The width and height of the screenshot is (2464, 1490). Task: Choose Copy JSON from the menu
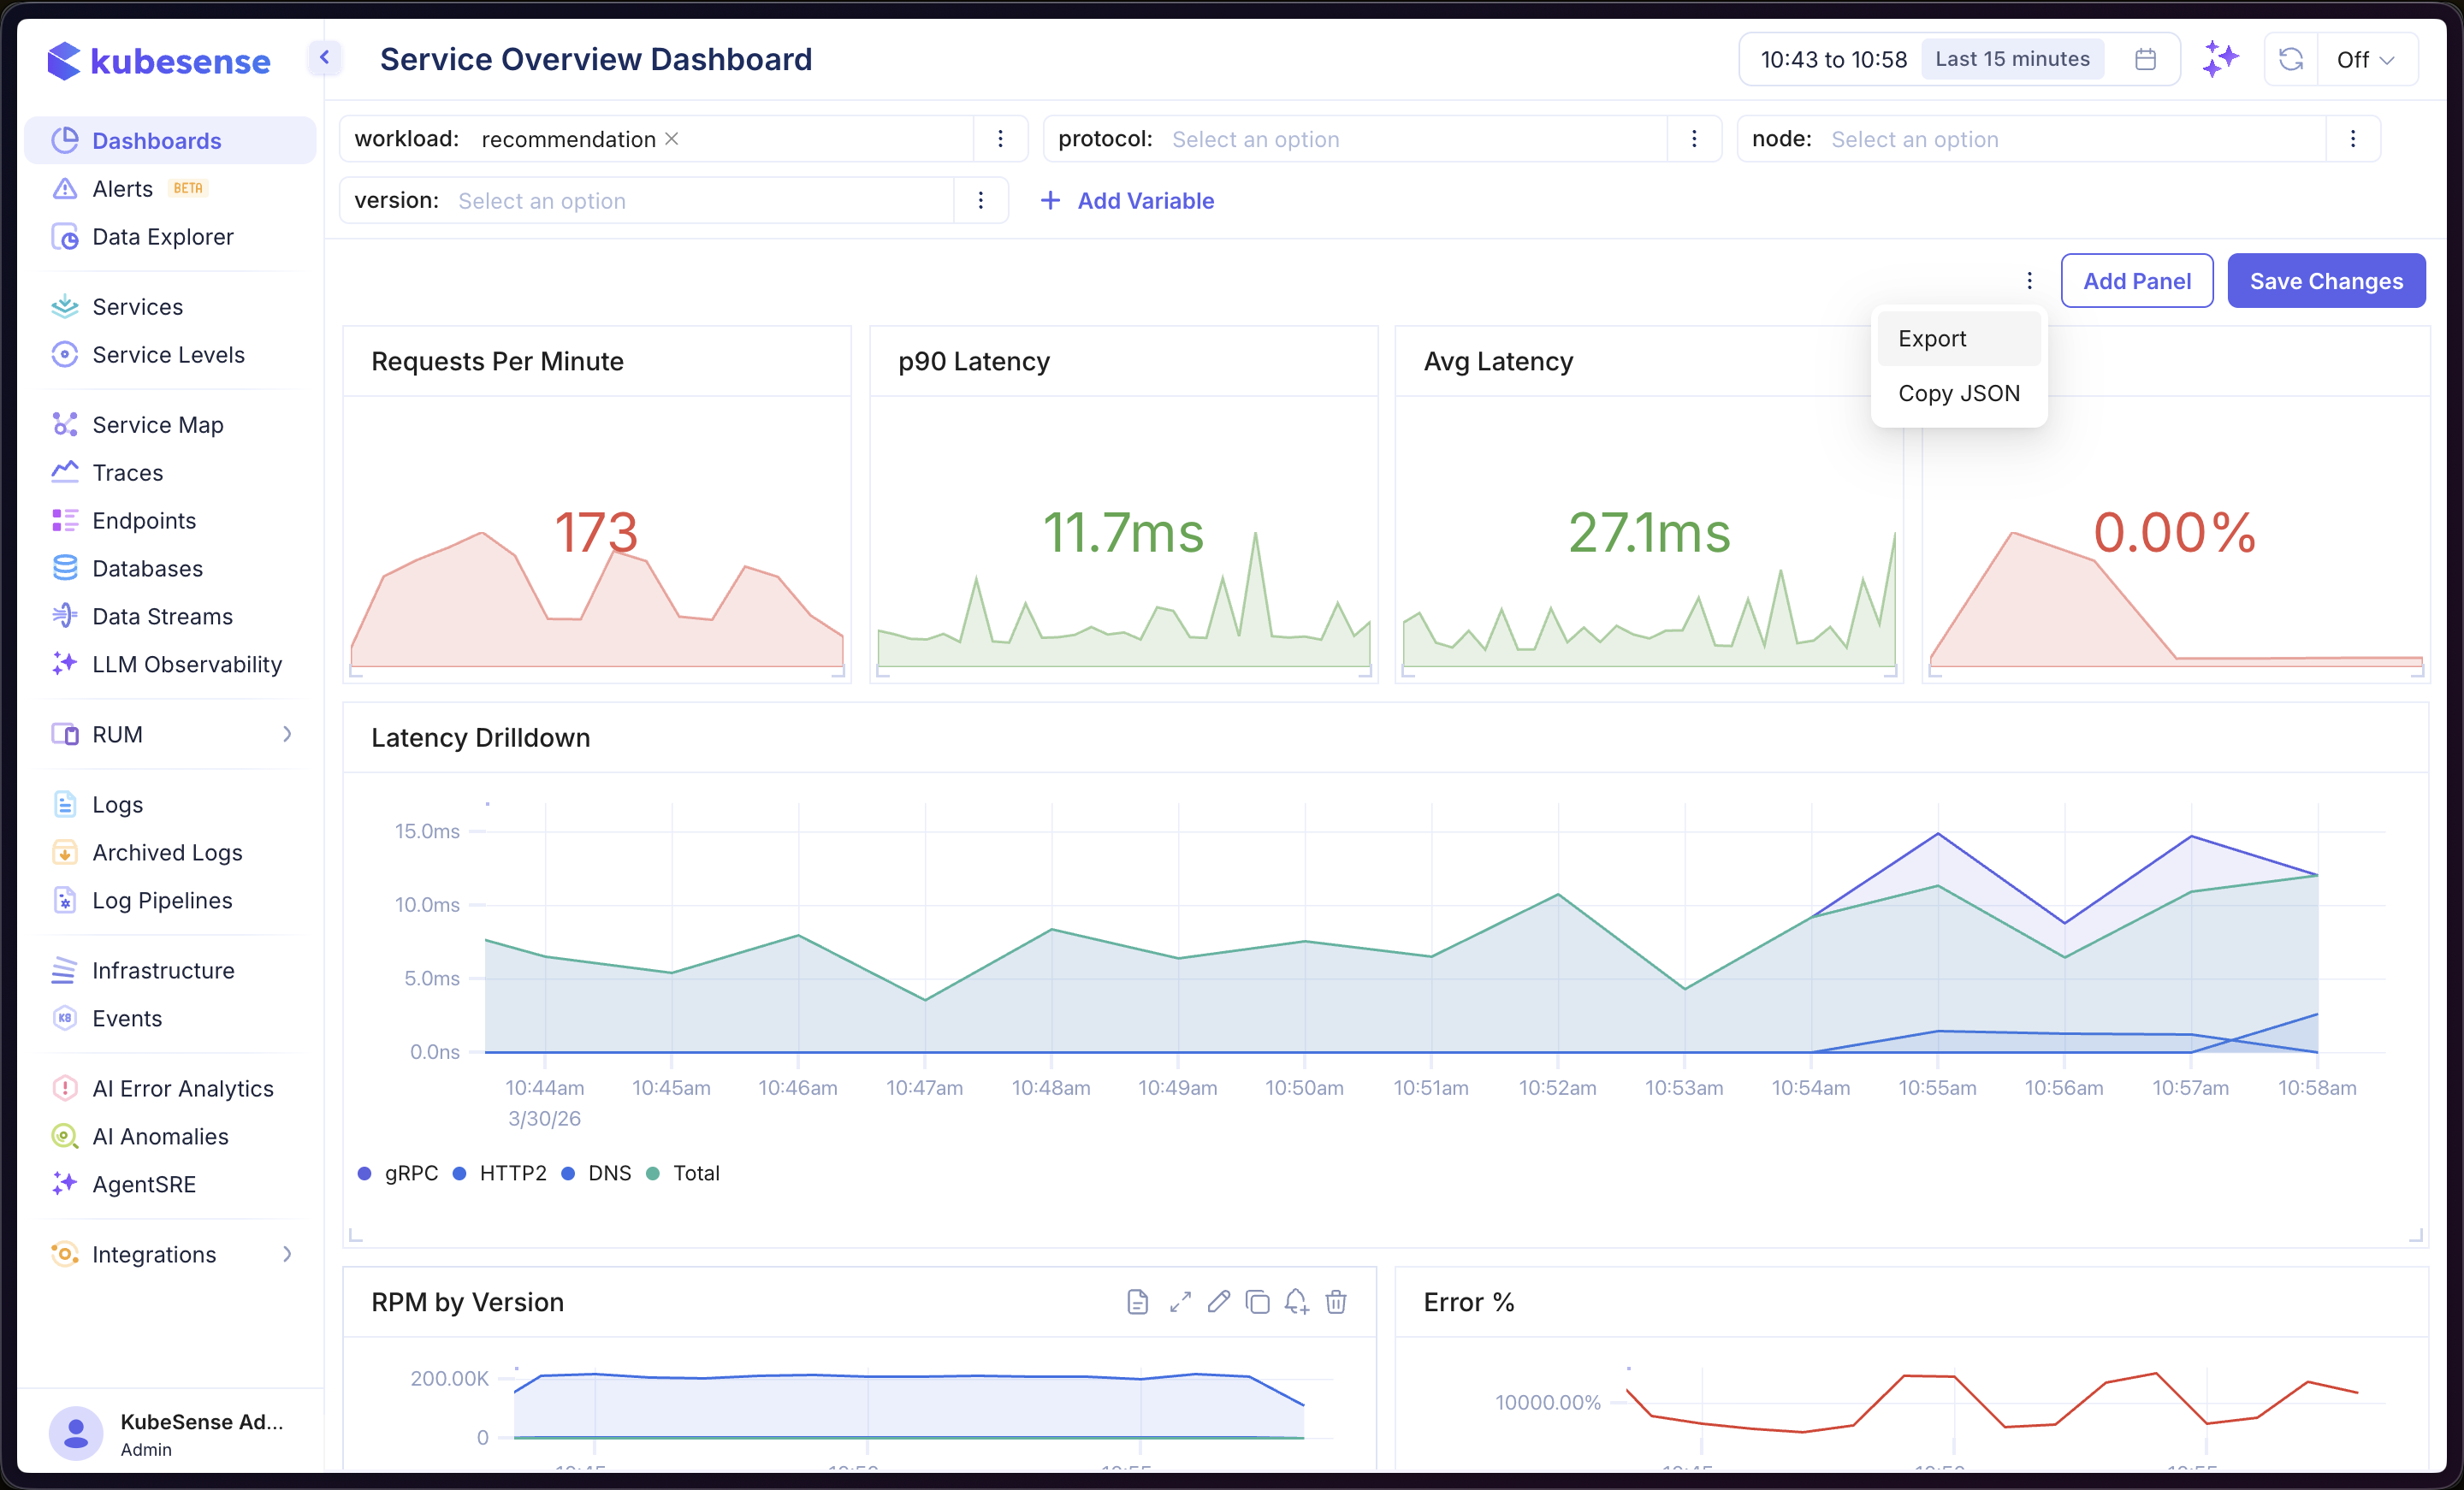click(1958, 394)
